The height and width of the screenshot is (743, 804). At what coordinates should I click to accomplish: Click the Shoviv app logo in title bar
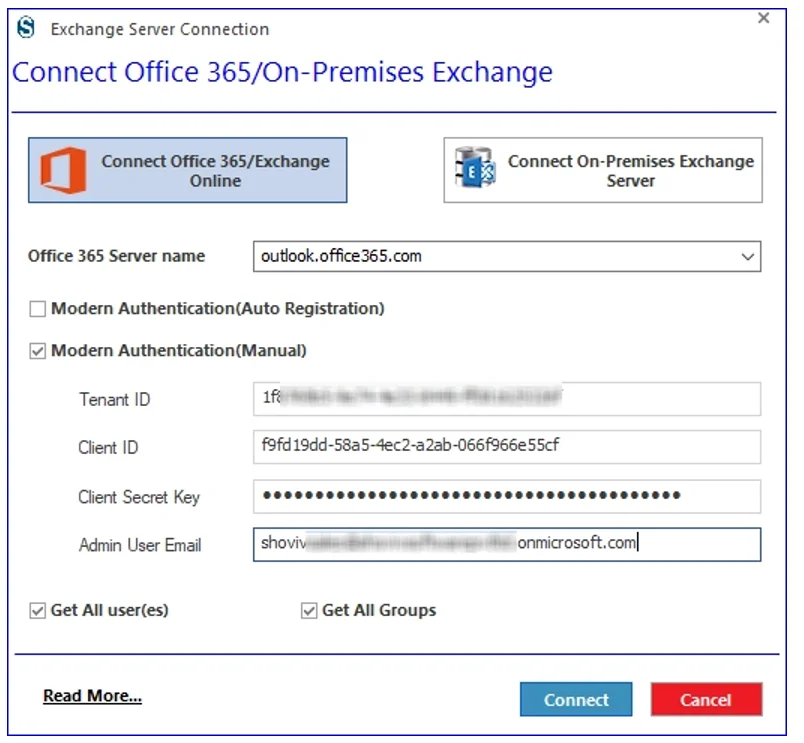pos(26,28)
